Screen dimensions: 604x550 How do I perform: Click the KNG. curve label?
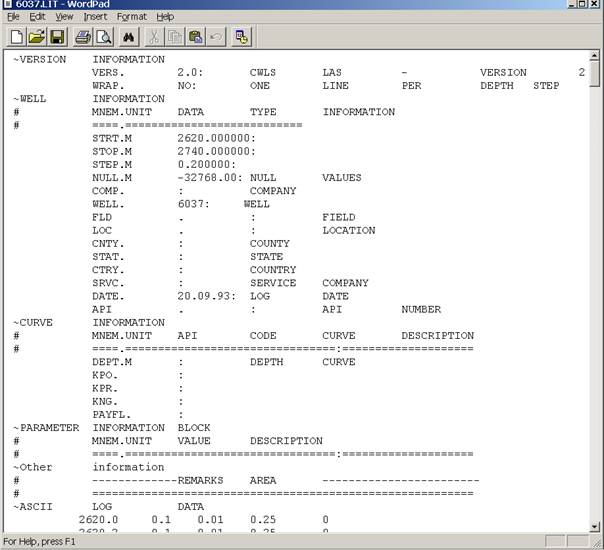coord(105,401)
